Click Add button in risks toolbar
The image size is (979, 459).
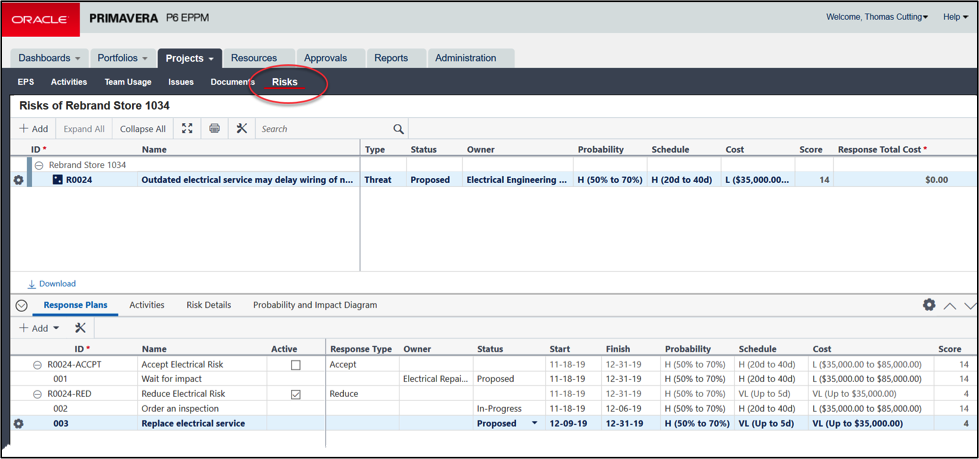click(34, 129)
